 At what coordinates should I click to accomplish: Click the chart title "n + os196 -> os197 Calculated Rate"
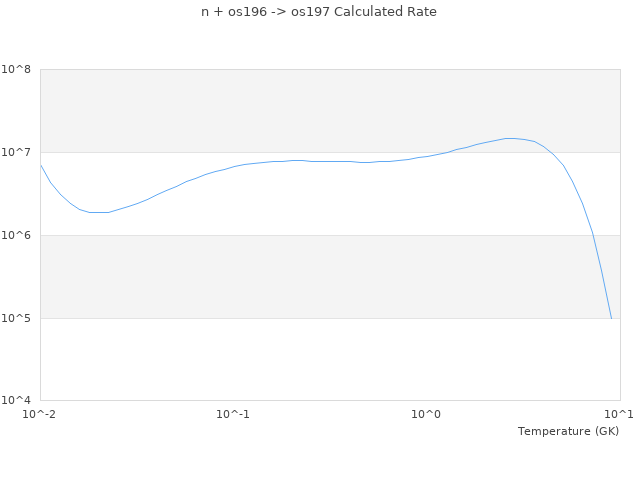[319, 12]
